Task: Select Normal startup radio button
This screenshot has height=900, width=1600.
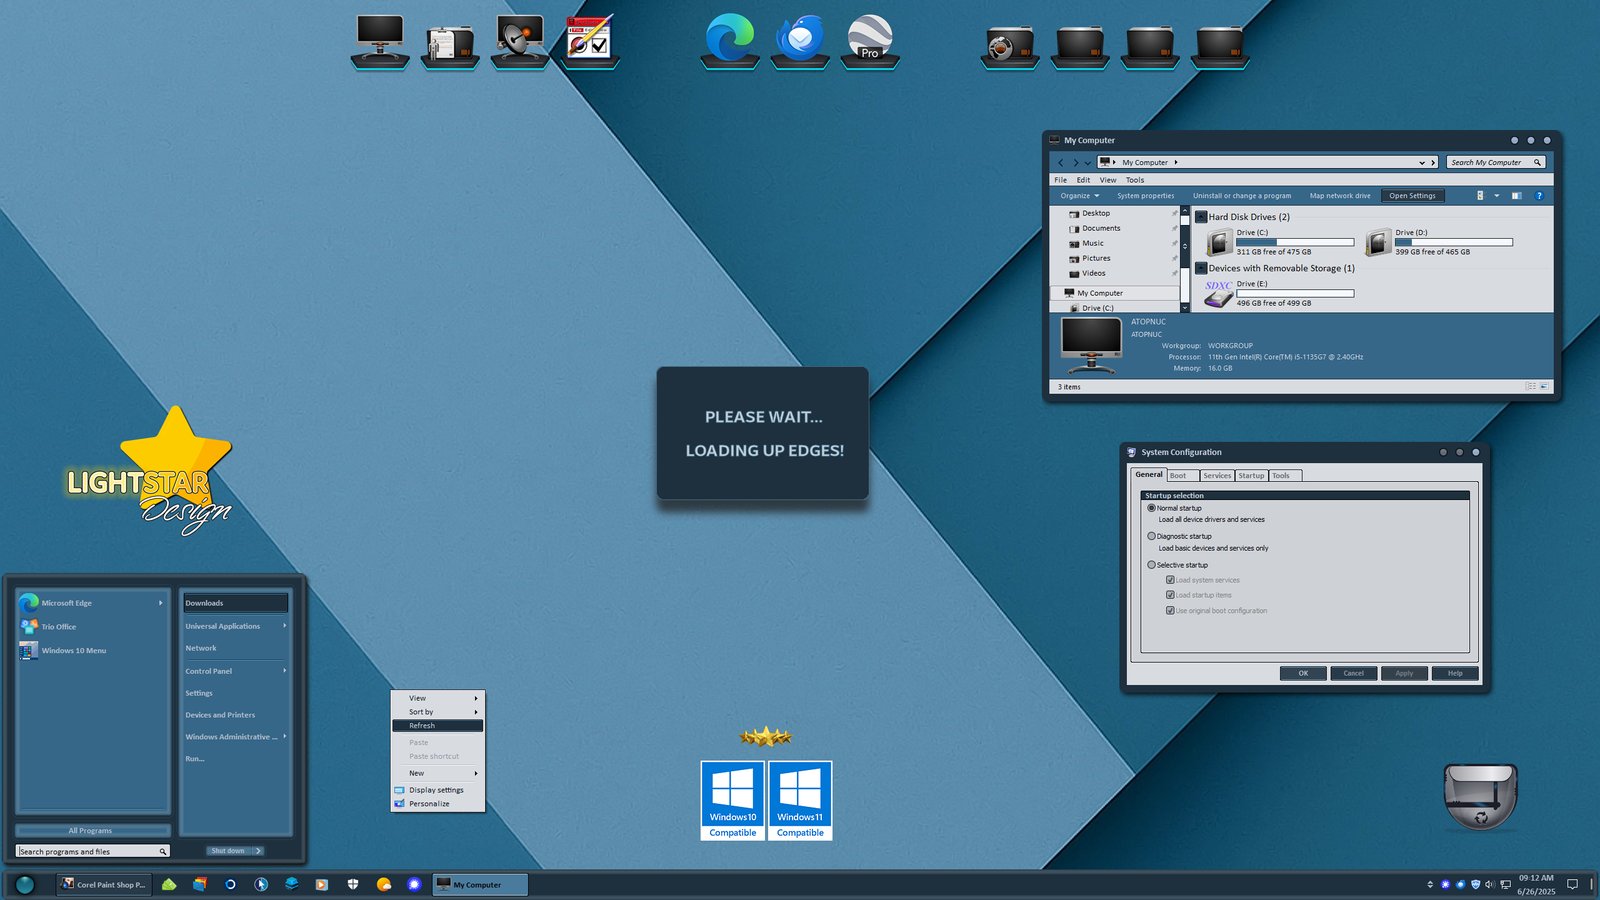Action: (1151, 508)
